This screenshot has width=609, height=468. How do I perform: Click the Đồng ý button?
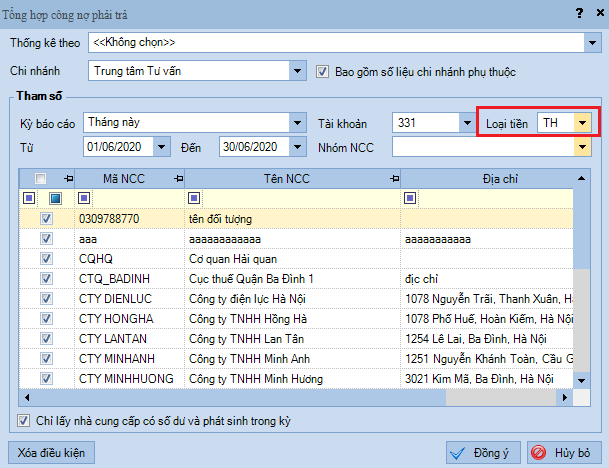480,452
